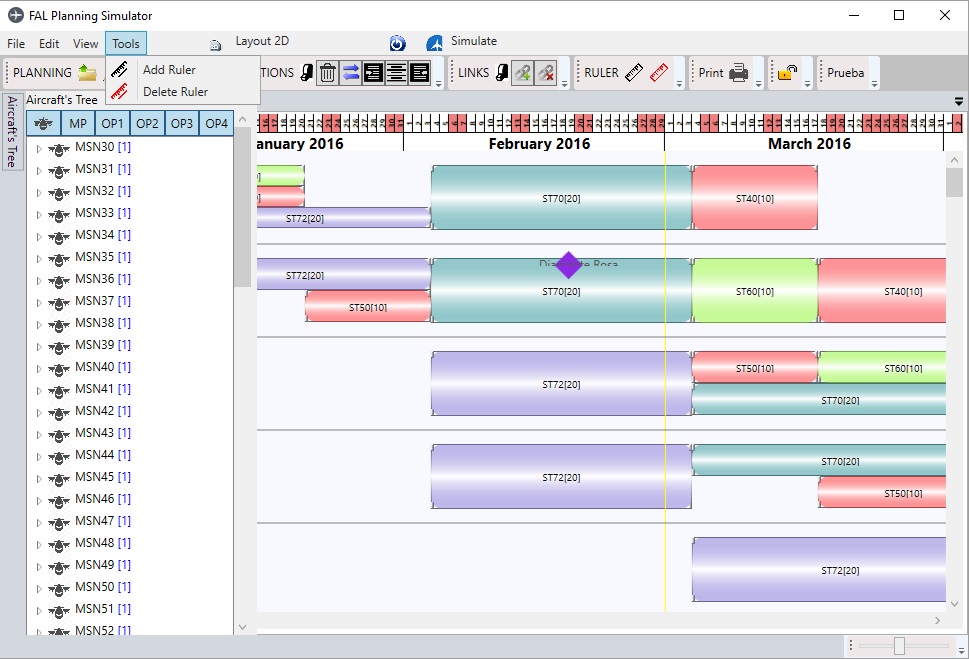
Task: Click the operations trash delete icon
Action: coord(327,73)
